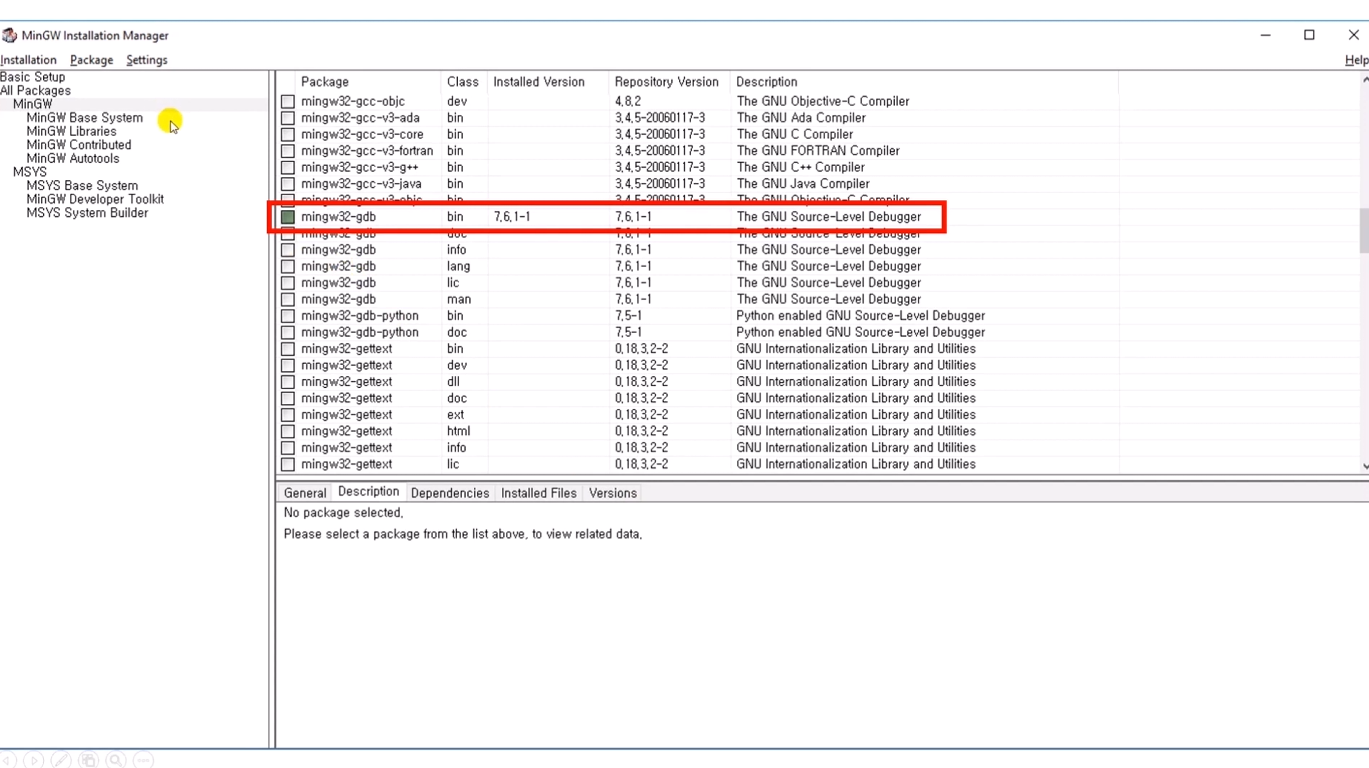Open the slideshow more-options ellipsis icon
The width and height of the screenshot is (1369, 768).
point(143,760)
